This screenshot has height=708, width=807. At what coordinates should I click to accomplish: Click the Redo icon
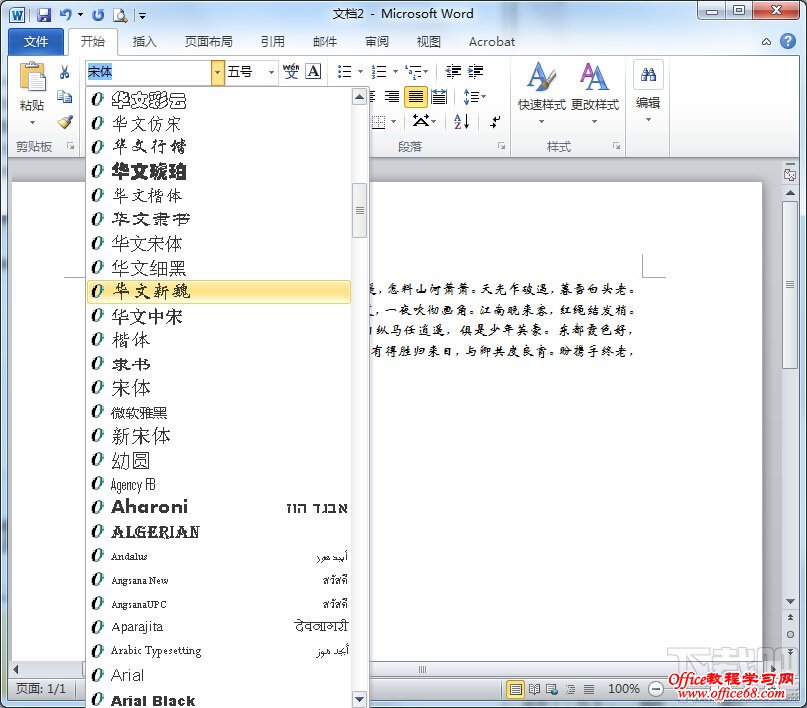(98, 15)
